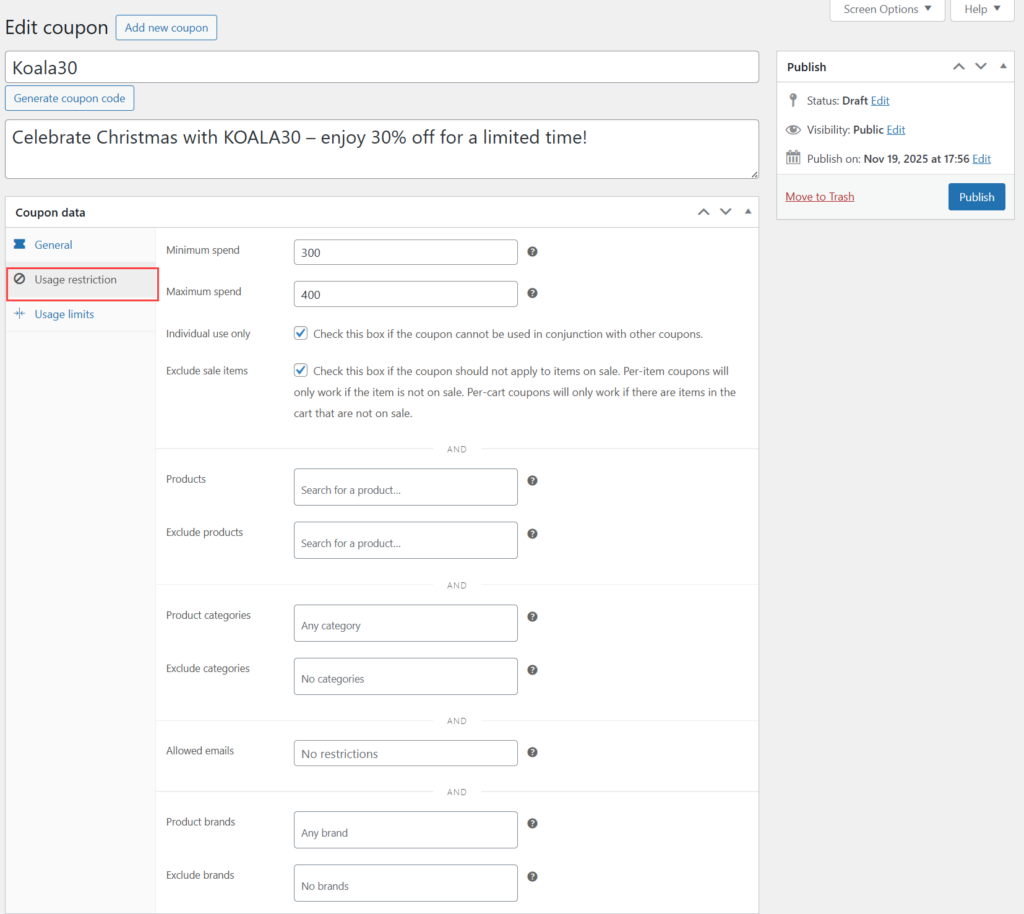The height and width of the screenshot is (914, 1024).
Task: Click help icon for Exclude brands
Action: pyautogui.click(x=532, y=877)
